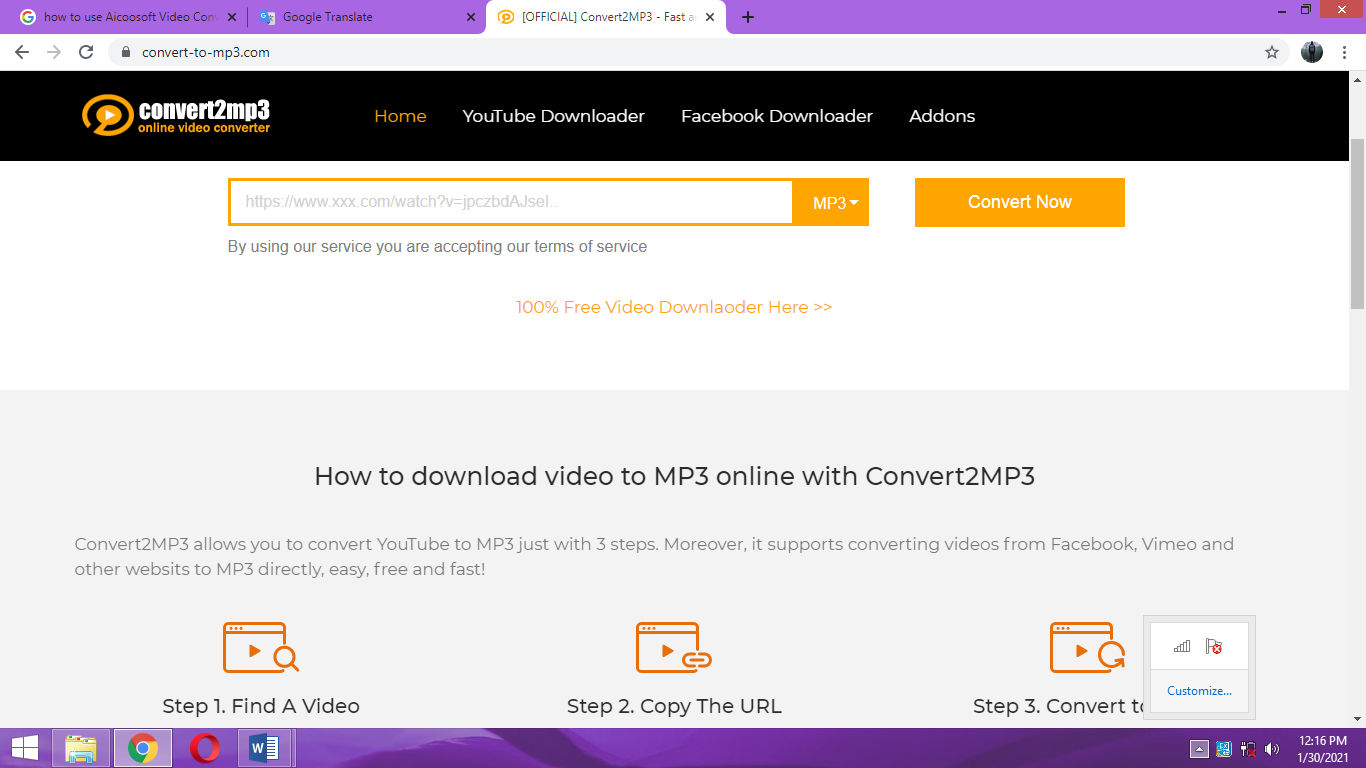
Task: Close the Google Translate tab
Action: [x=471, y=17]
